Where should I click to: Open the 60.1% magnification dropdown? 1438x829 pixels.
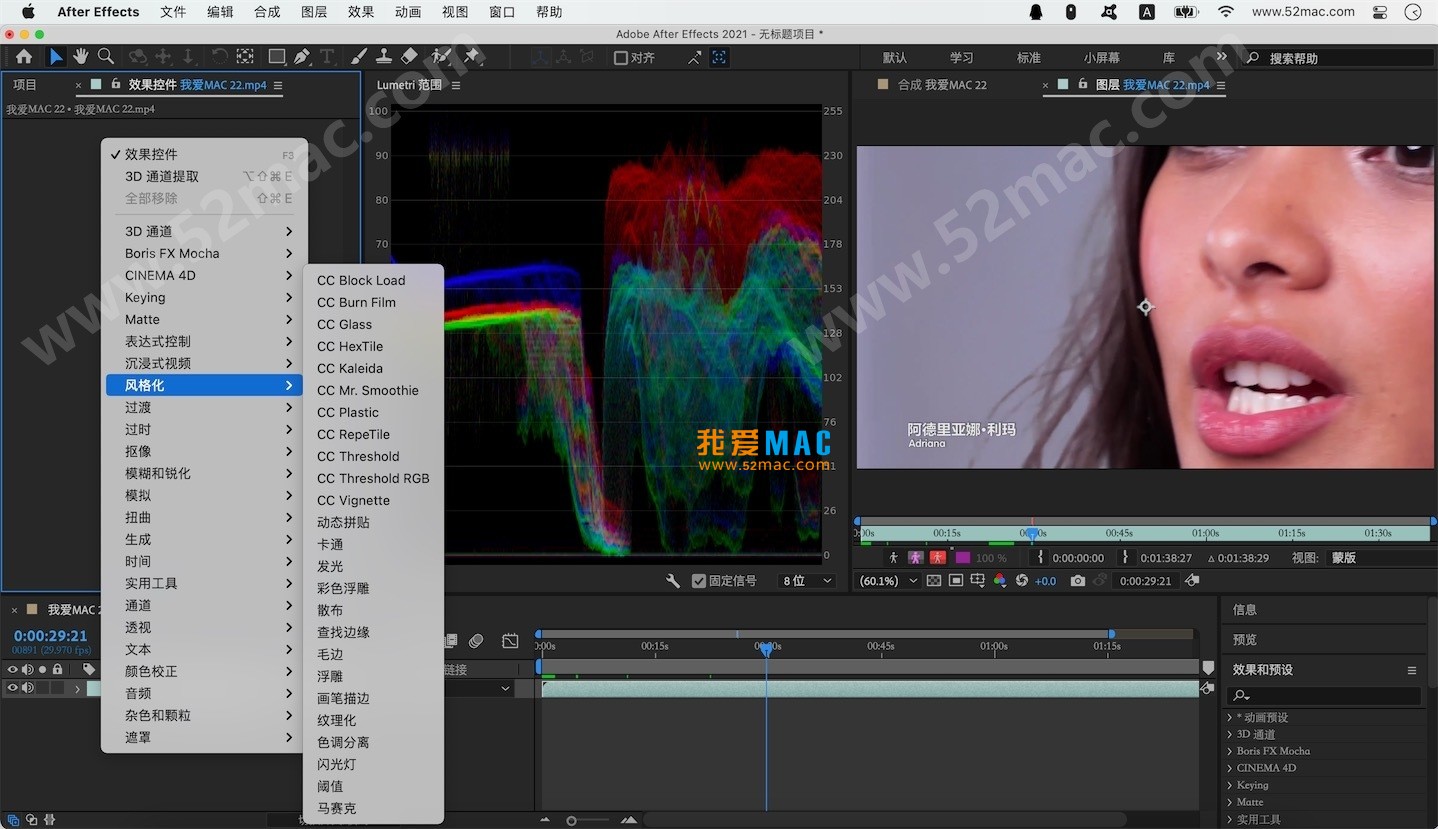[x=888, y=581]
